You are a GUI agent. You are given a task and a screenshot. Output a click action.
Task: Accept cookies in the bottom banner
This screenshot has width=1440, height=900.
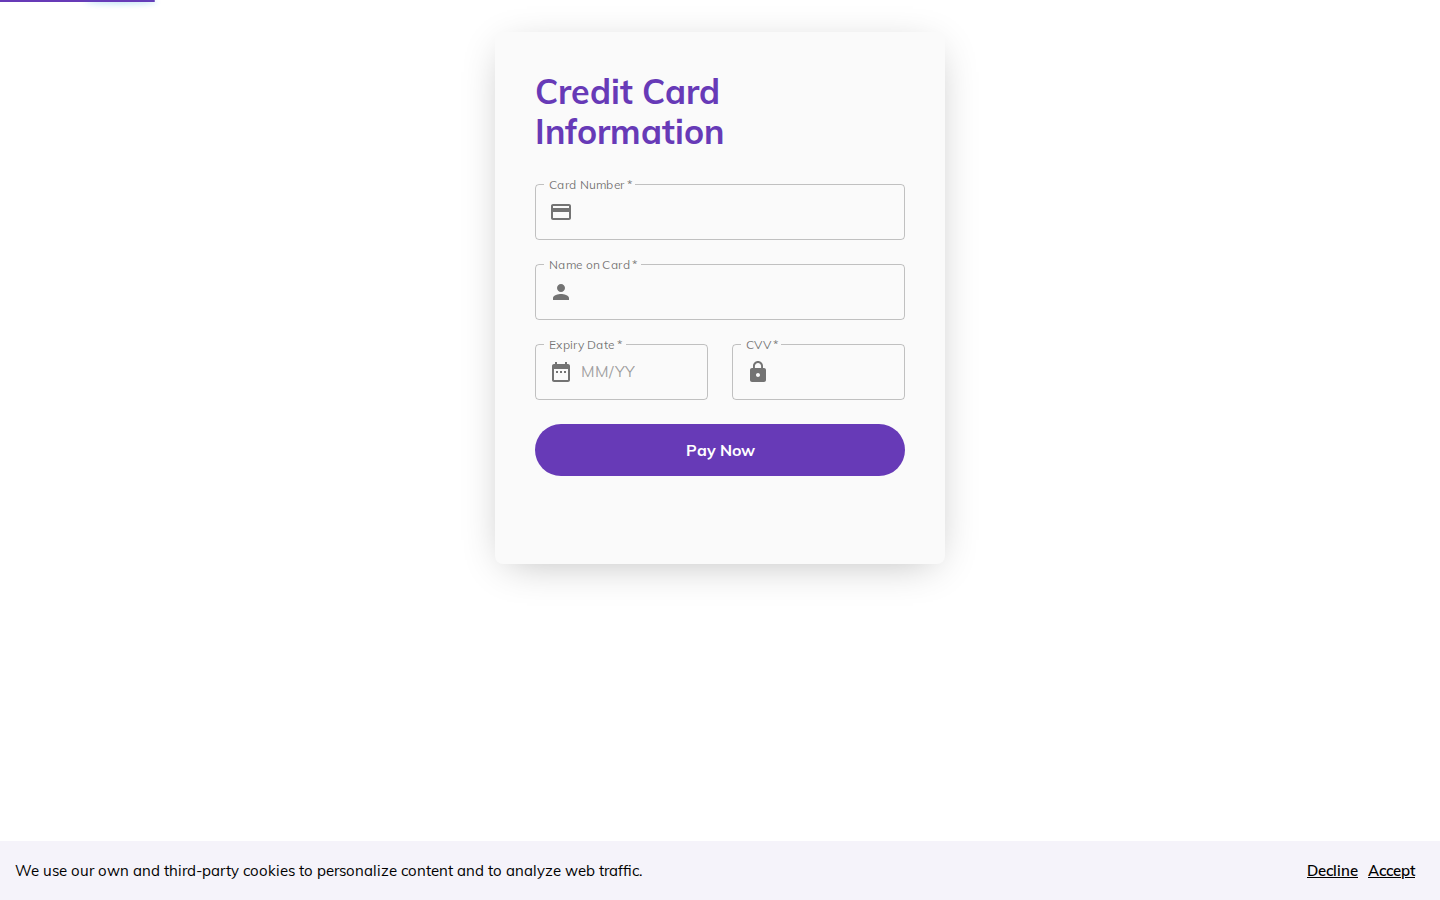point(1391,871)
